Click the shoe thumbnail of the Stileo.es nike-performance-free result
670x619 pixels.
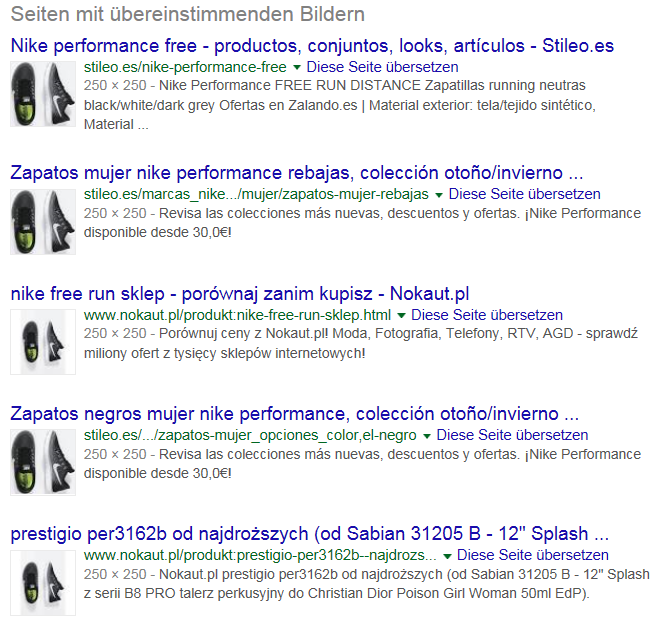[x=43, y=94]
